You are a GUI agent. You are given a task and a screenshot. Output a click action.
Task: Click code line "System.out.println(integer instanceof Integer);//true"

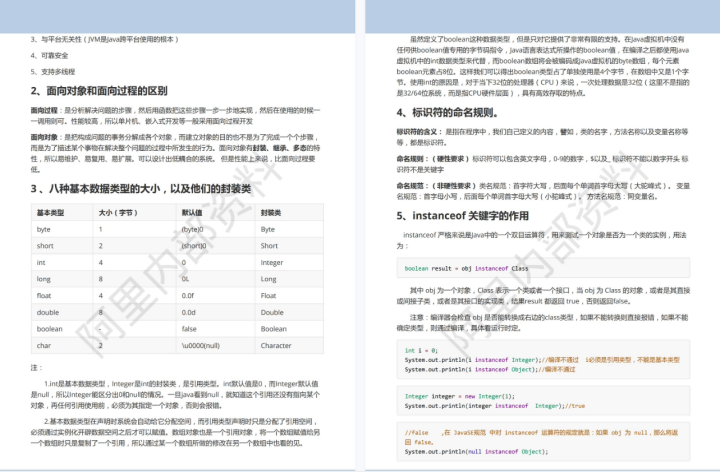(495, 406)
